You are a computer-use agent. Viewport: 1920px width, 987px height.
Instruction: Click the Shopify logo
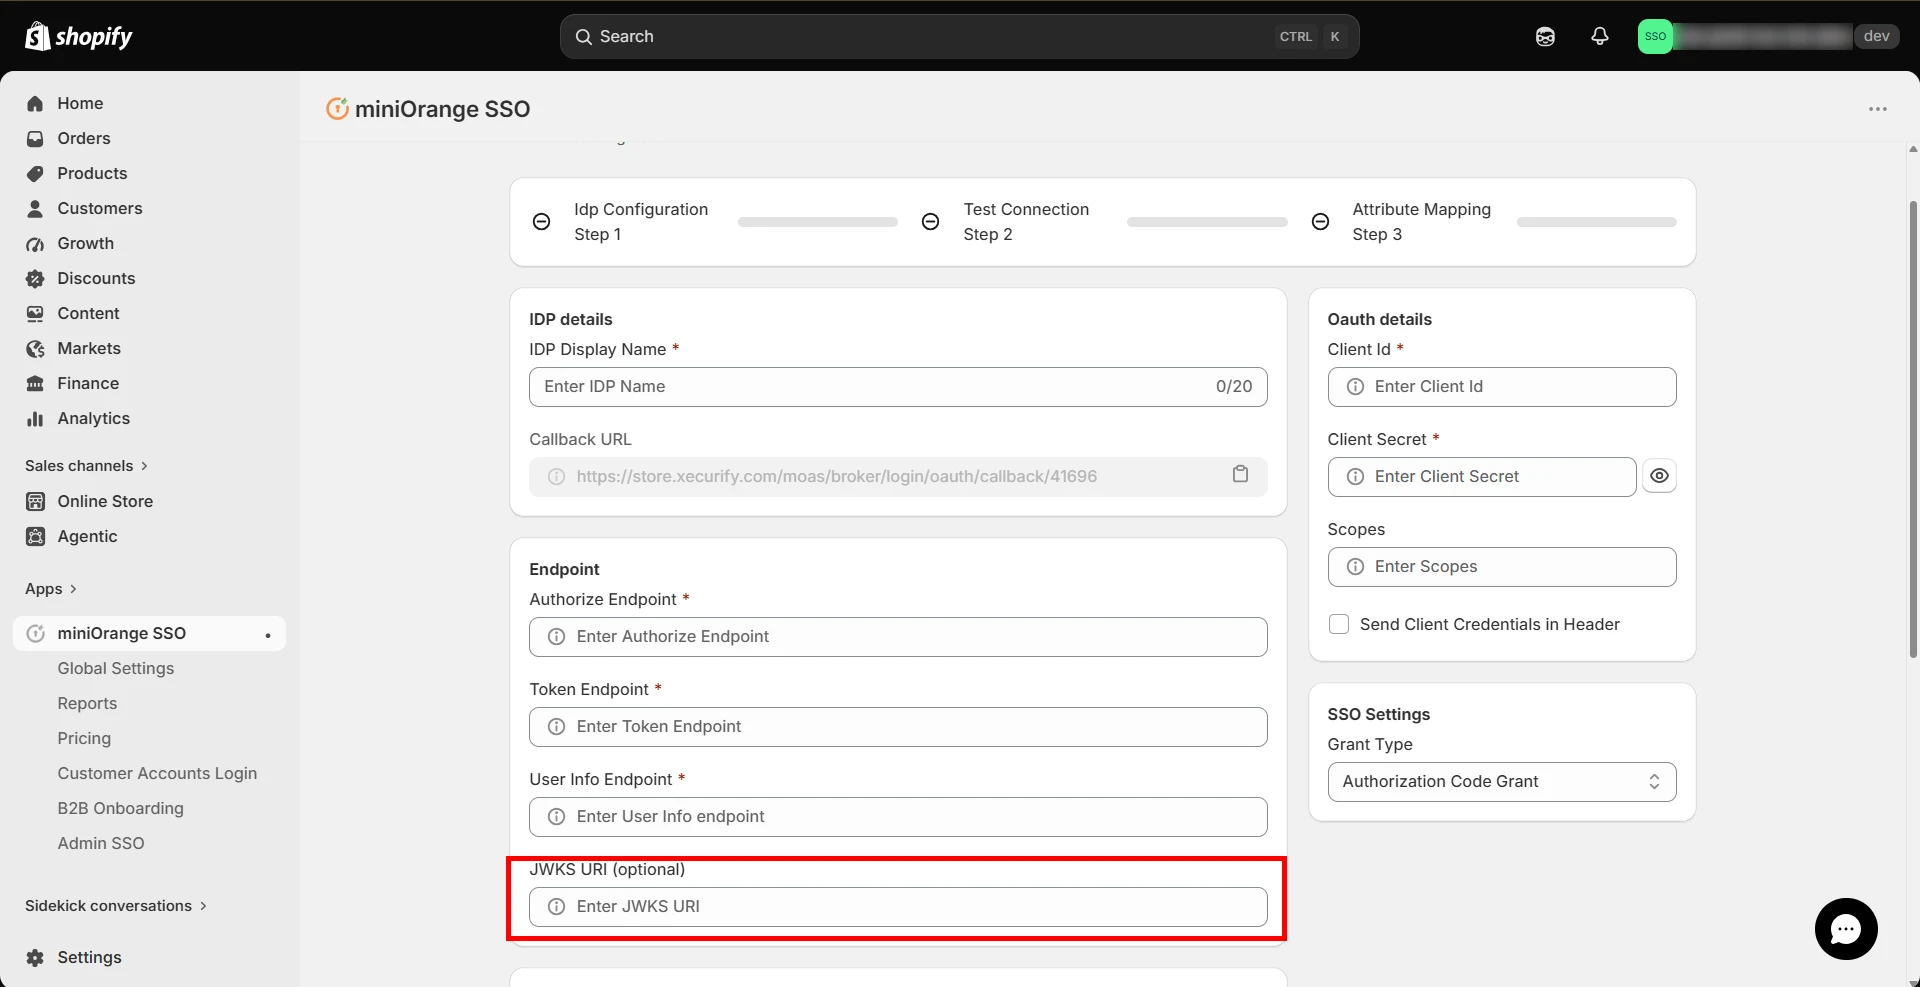tap(79, 37)
